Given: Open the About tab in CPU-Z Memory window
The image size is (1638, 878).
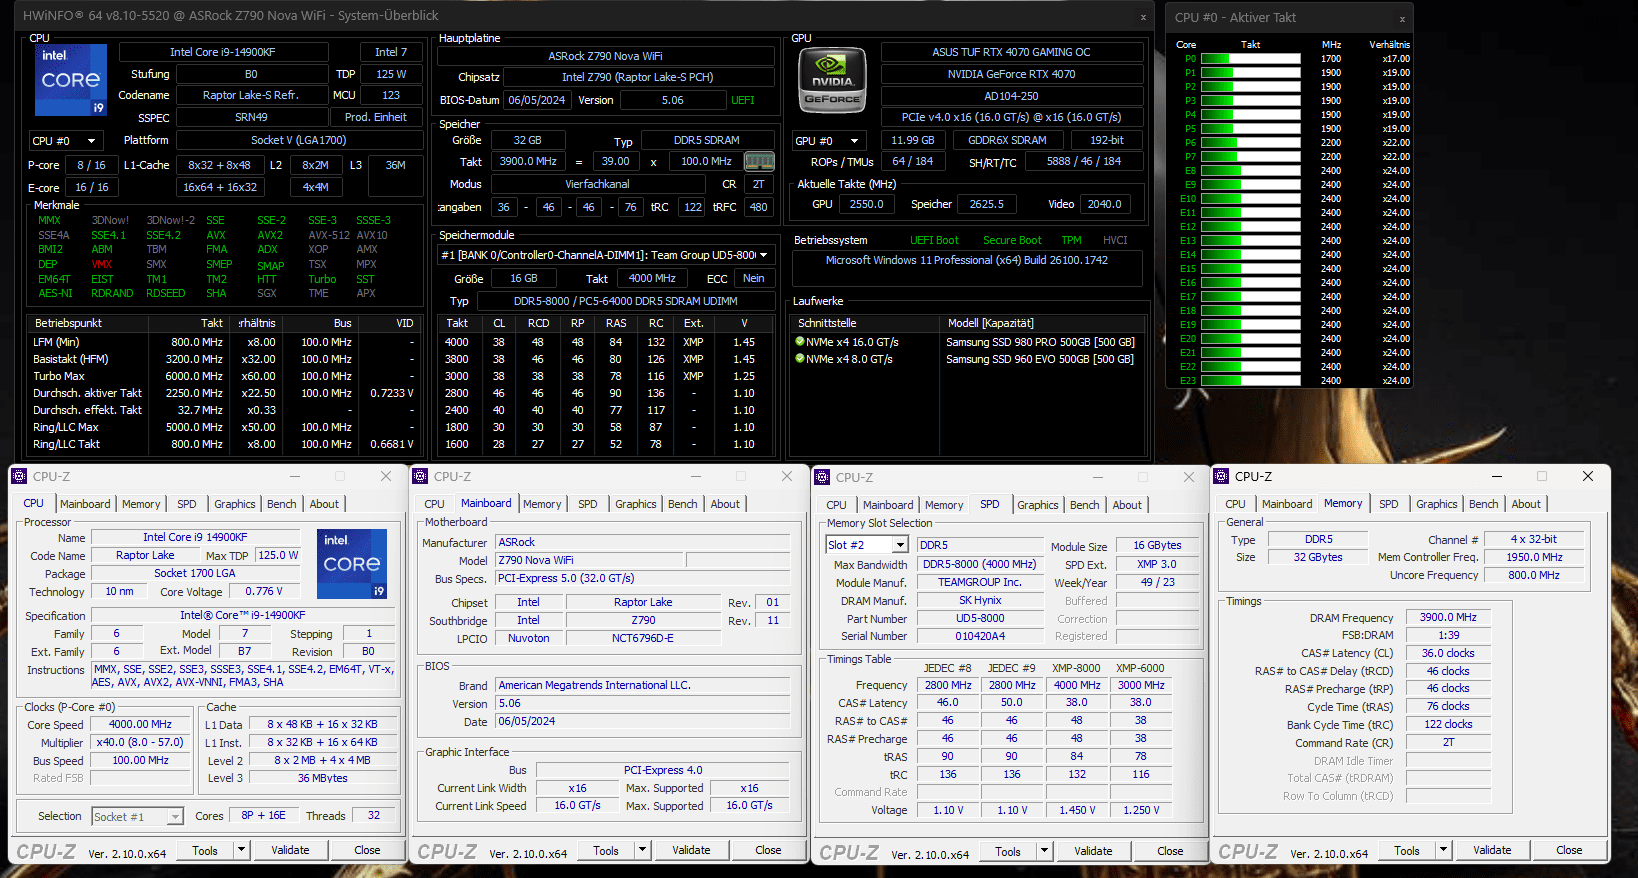Looking at the screenshot, I should (1526, 504).
